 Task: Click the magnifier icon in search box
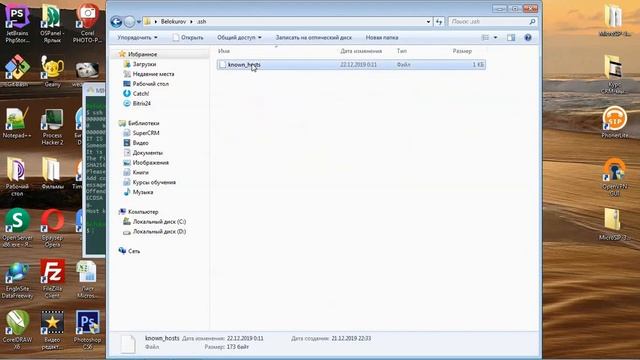tap(532, 22)
